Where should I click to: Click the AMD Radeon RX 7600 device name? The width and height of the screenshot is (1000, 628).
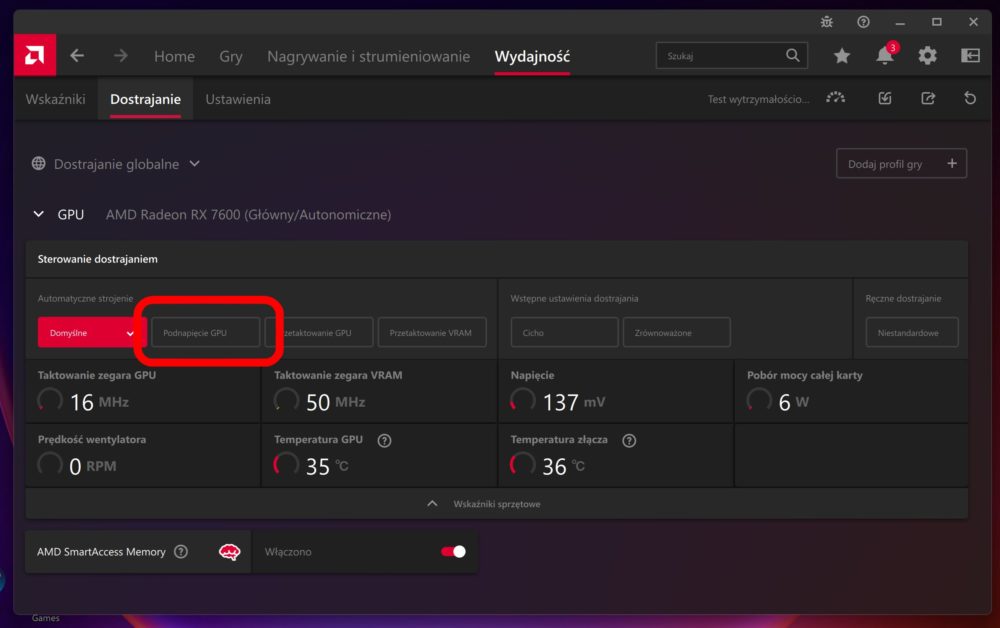tap(249, 215)
